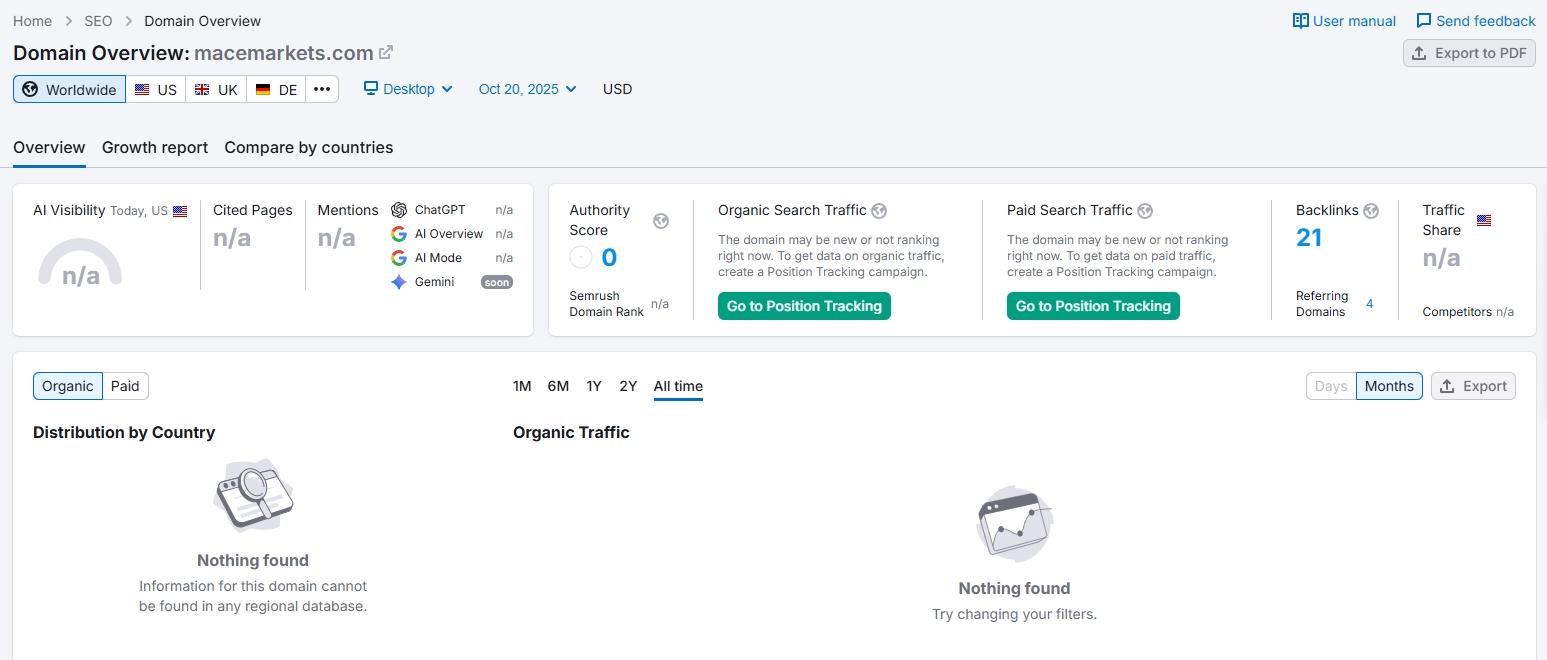
Task: Click the Google icon beside AI Mode
Action: tap(399, 258)
